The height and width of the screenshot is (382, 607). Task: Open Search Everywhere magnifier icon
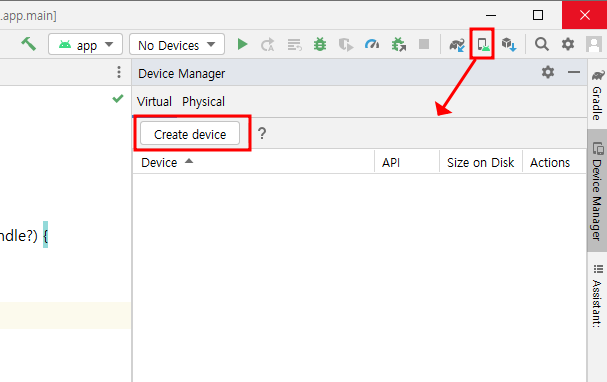coord(542,44)
